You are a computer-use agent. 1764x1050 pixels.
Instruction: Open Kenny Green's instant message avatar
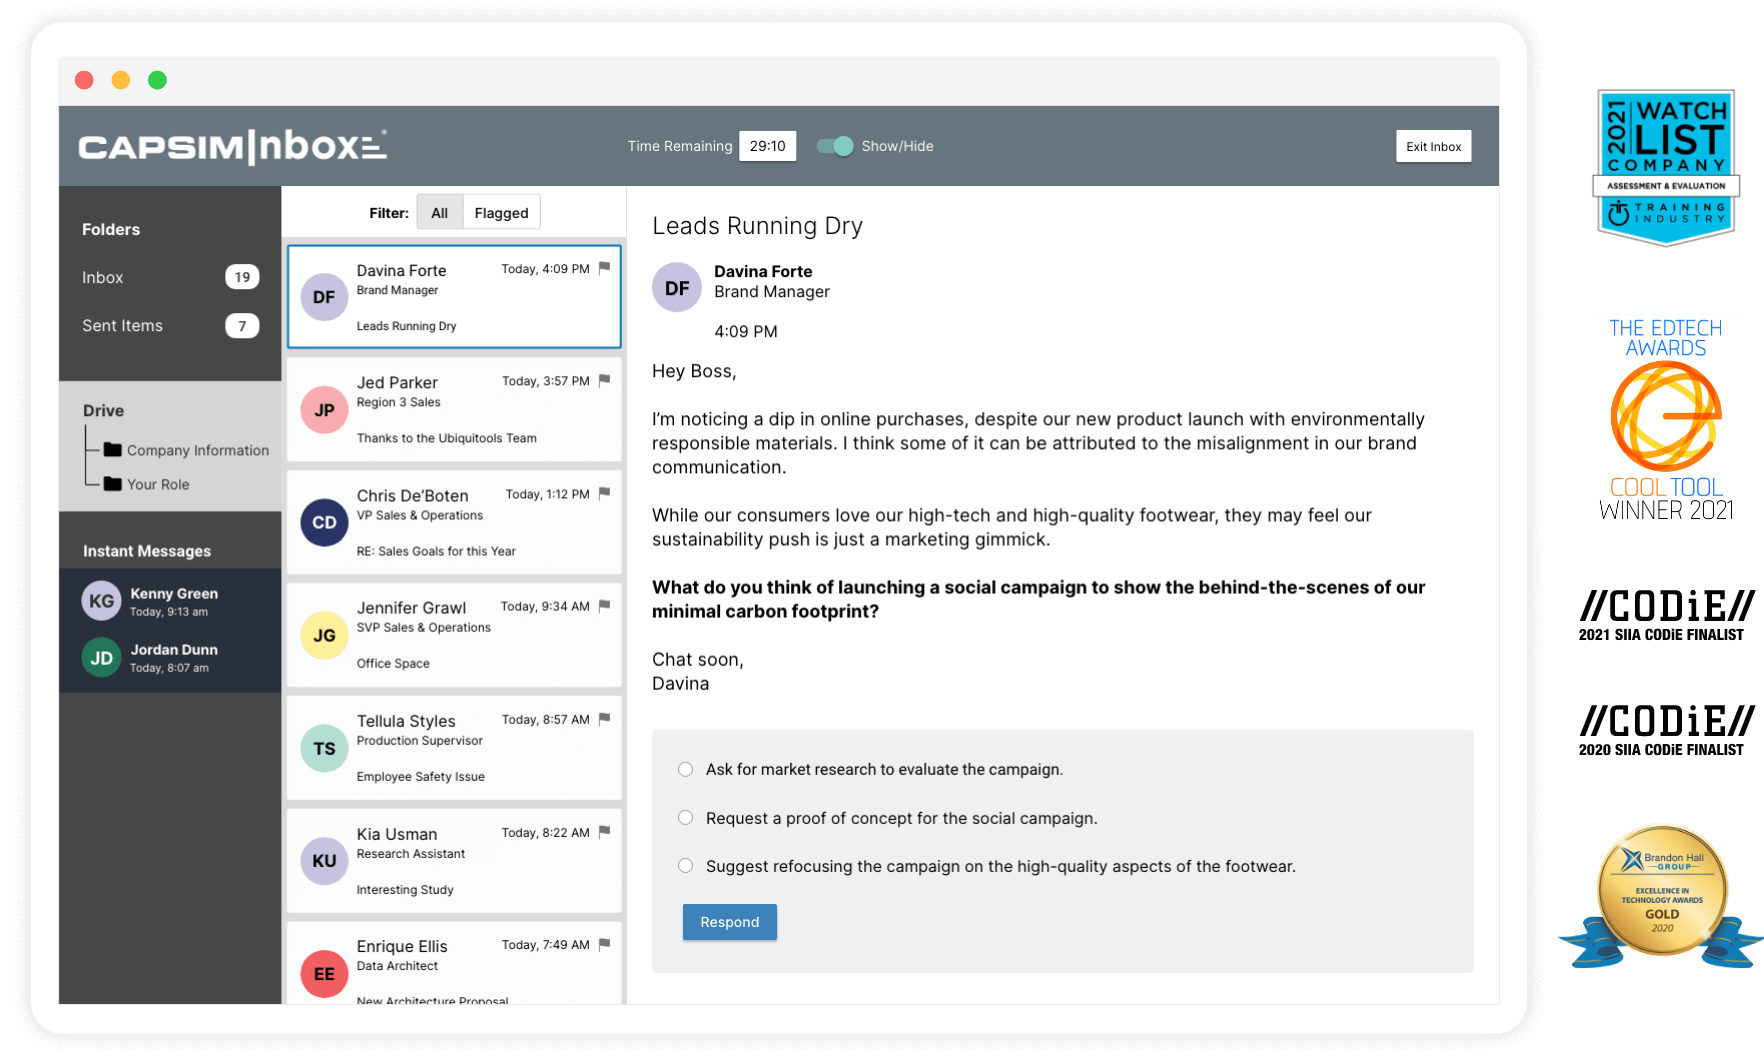[101, 600]
